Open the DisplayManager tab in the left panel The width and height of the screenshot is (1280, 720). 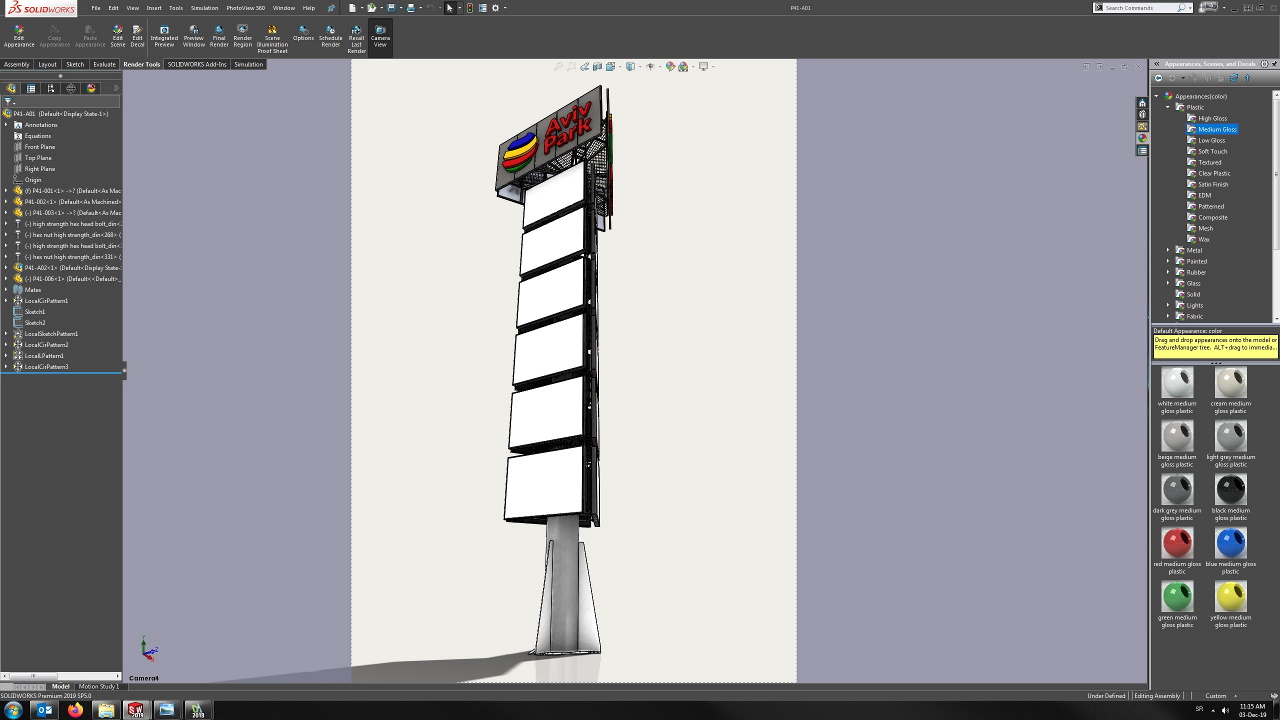click(x=91, y=88)
